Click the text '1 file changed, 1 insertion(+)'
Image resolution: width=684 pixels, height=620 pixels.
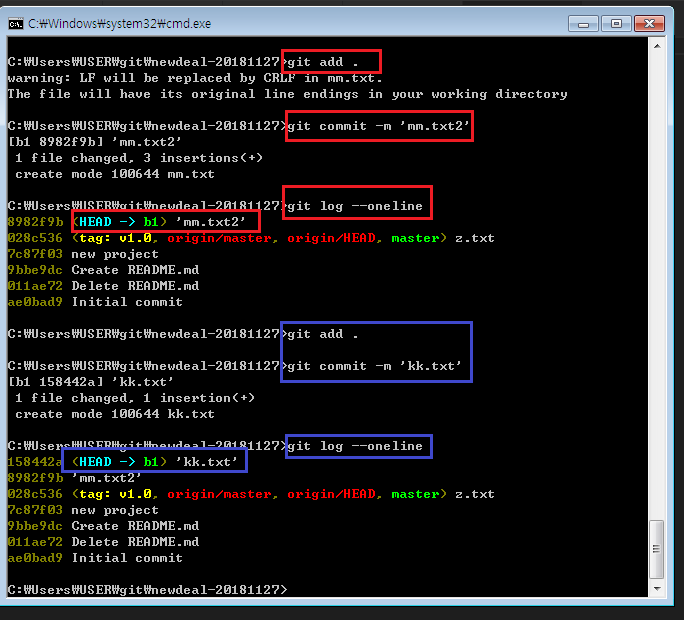[x=135, y=398]
